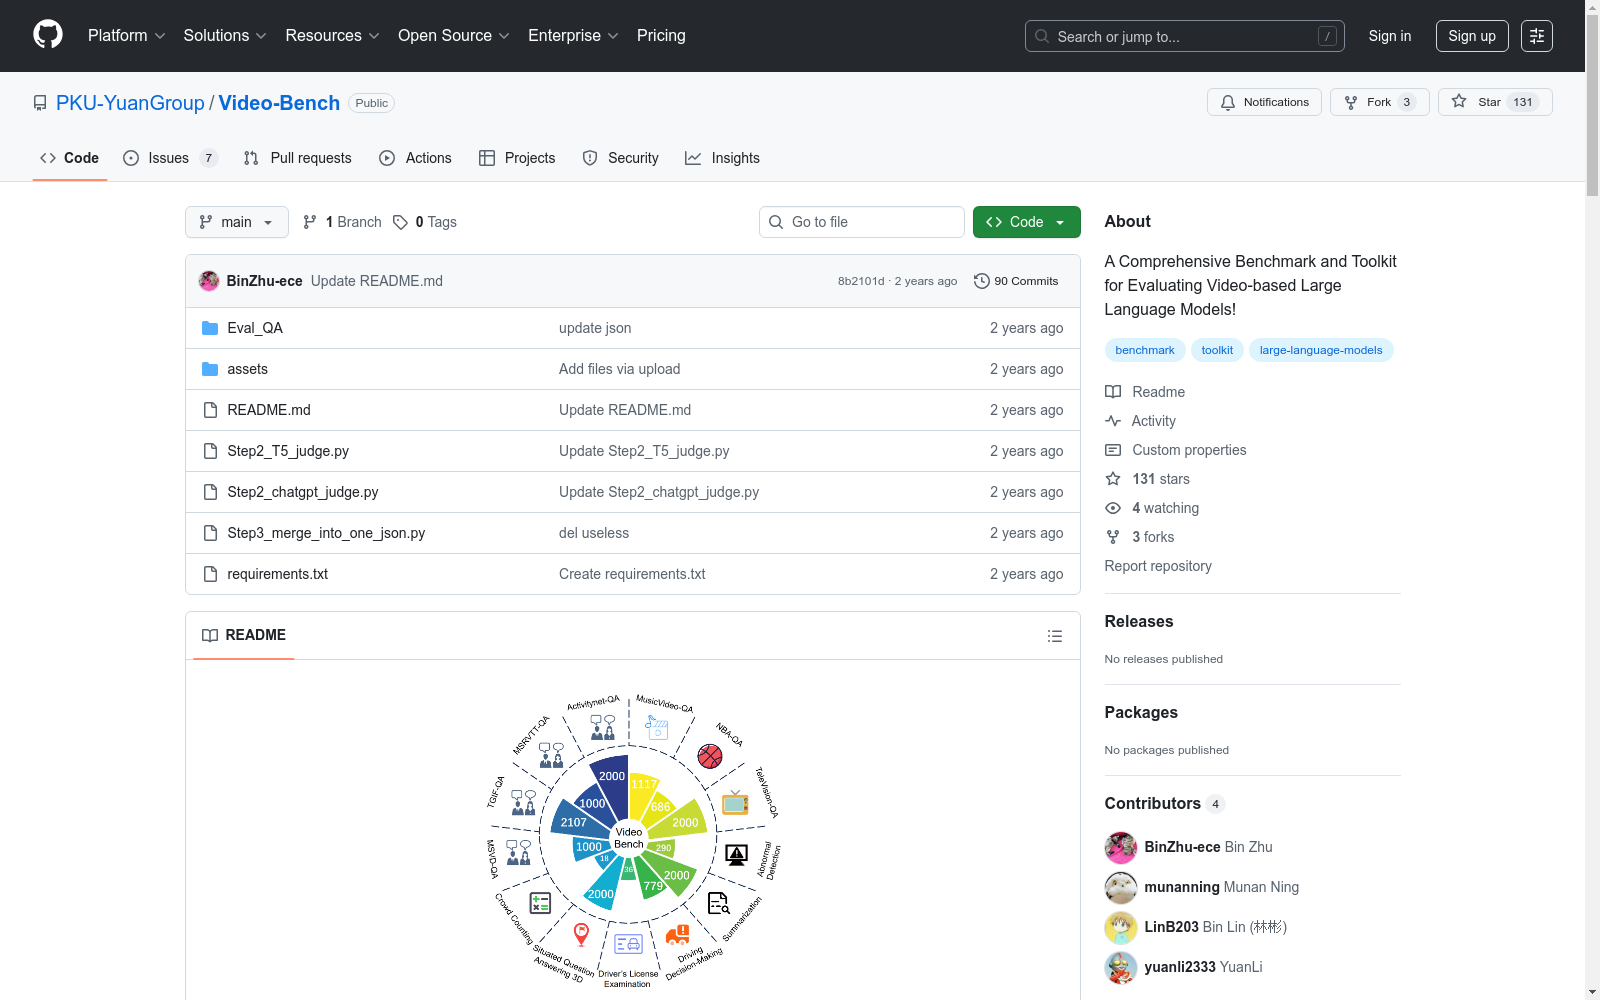
Task: Open the global navigation settings icon button
Action: click(1537, 36)
